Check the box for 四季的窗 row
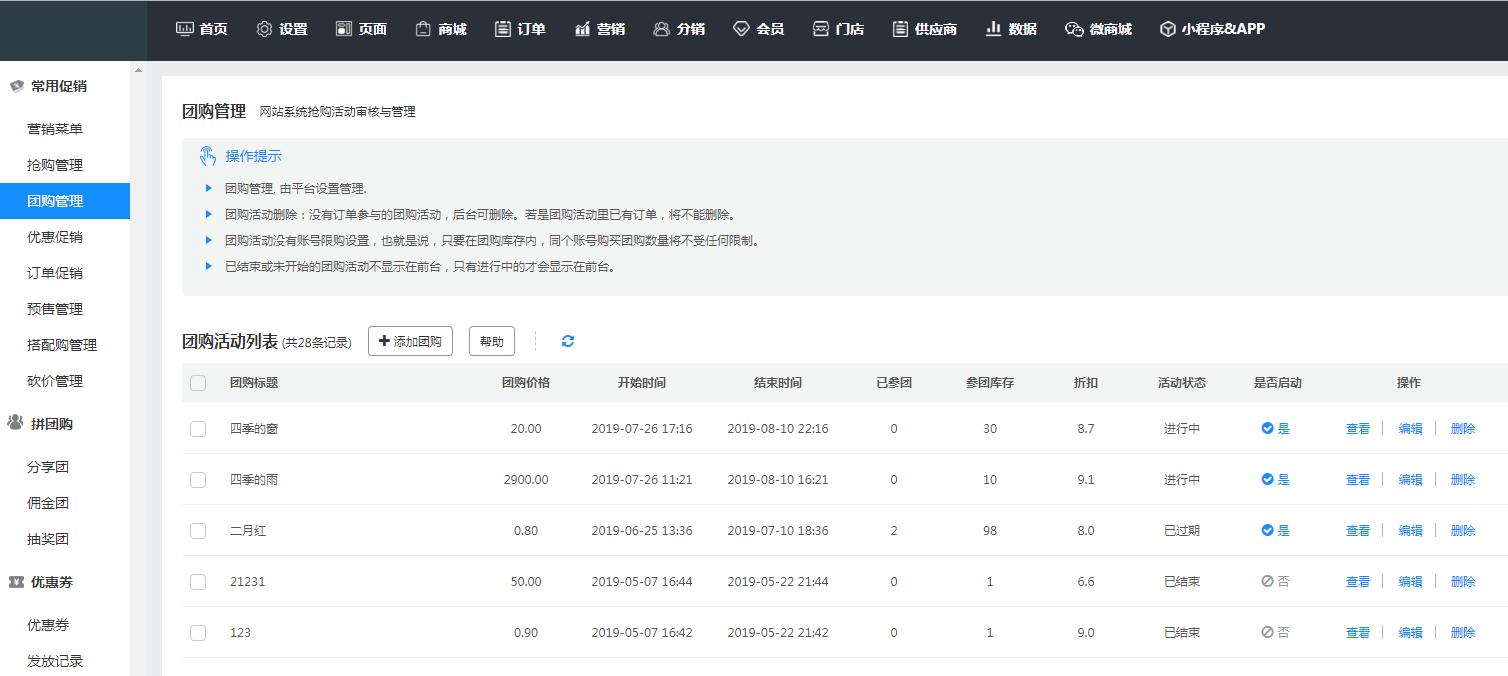This screenshot has width=1508, height=676. (x=198, y=429)
